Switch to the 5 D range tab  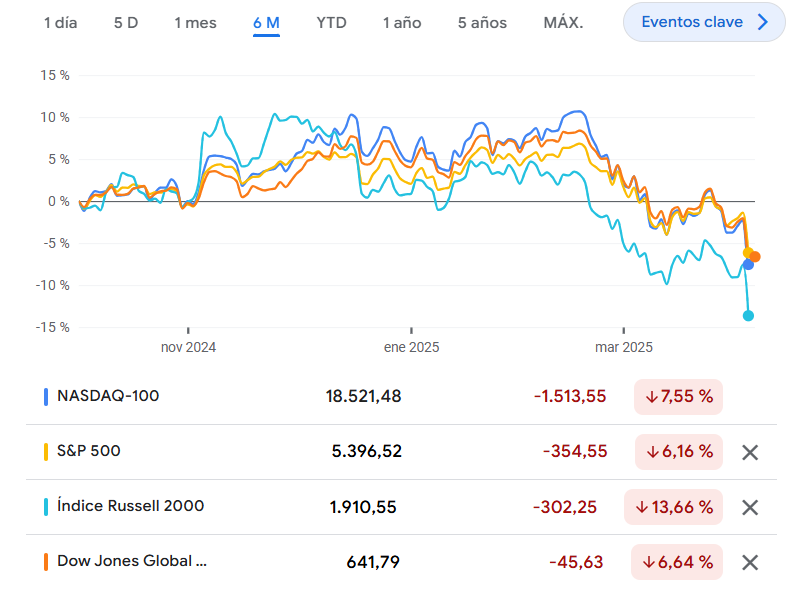click(x=126, y=23)
